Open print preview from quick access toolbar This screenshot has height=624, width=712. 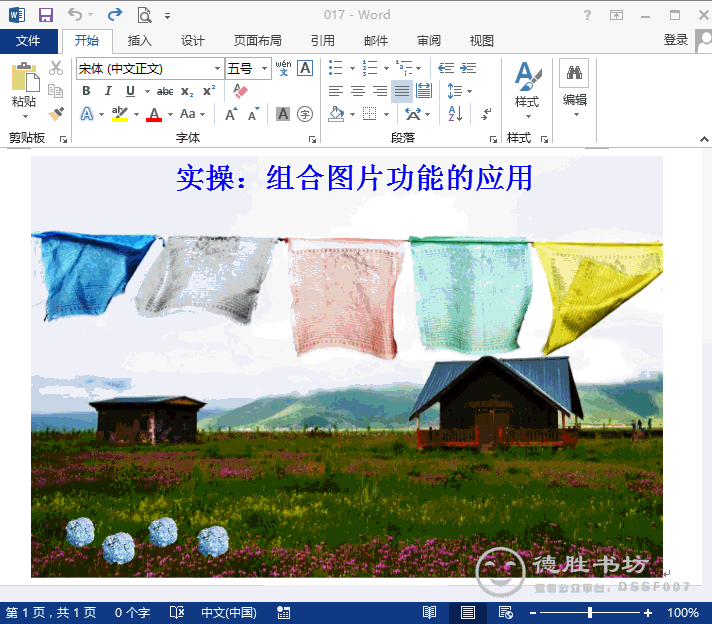[144, 15]
